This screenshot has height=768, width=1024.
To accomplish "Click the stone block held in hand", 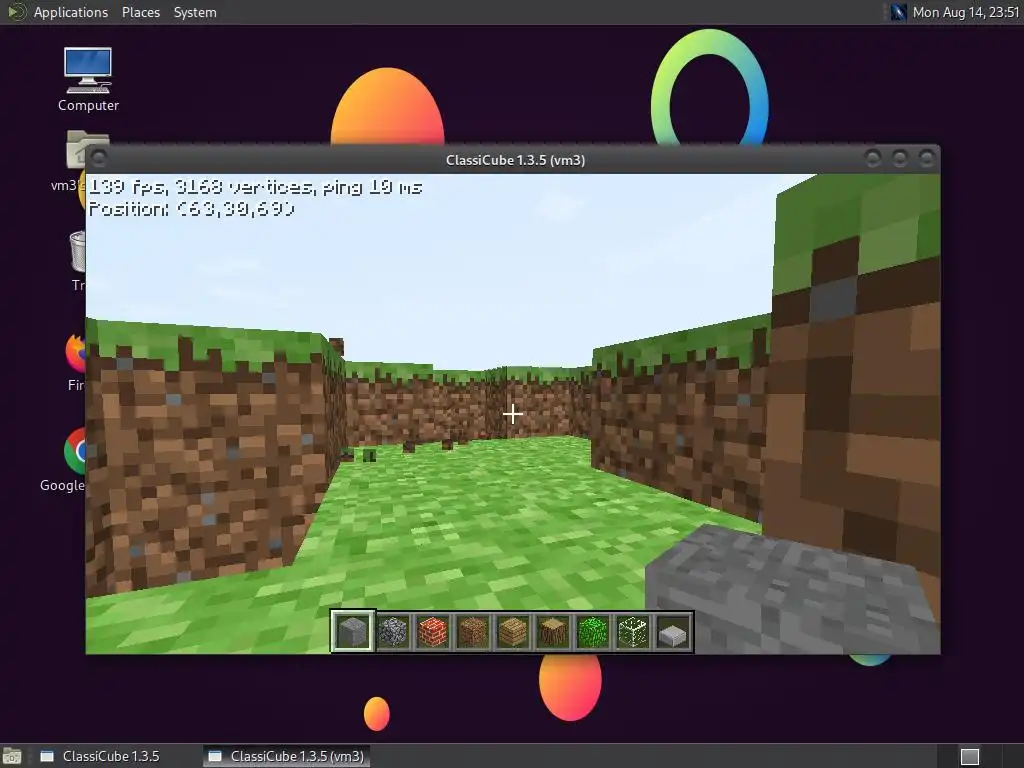I will point(792,588).
